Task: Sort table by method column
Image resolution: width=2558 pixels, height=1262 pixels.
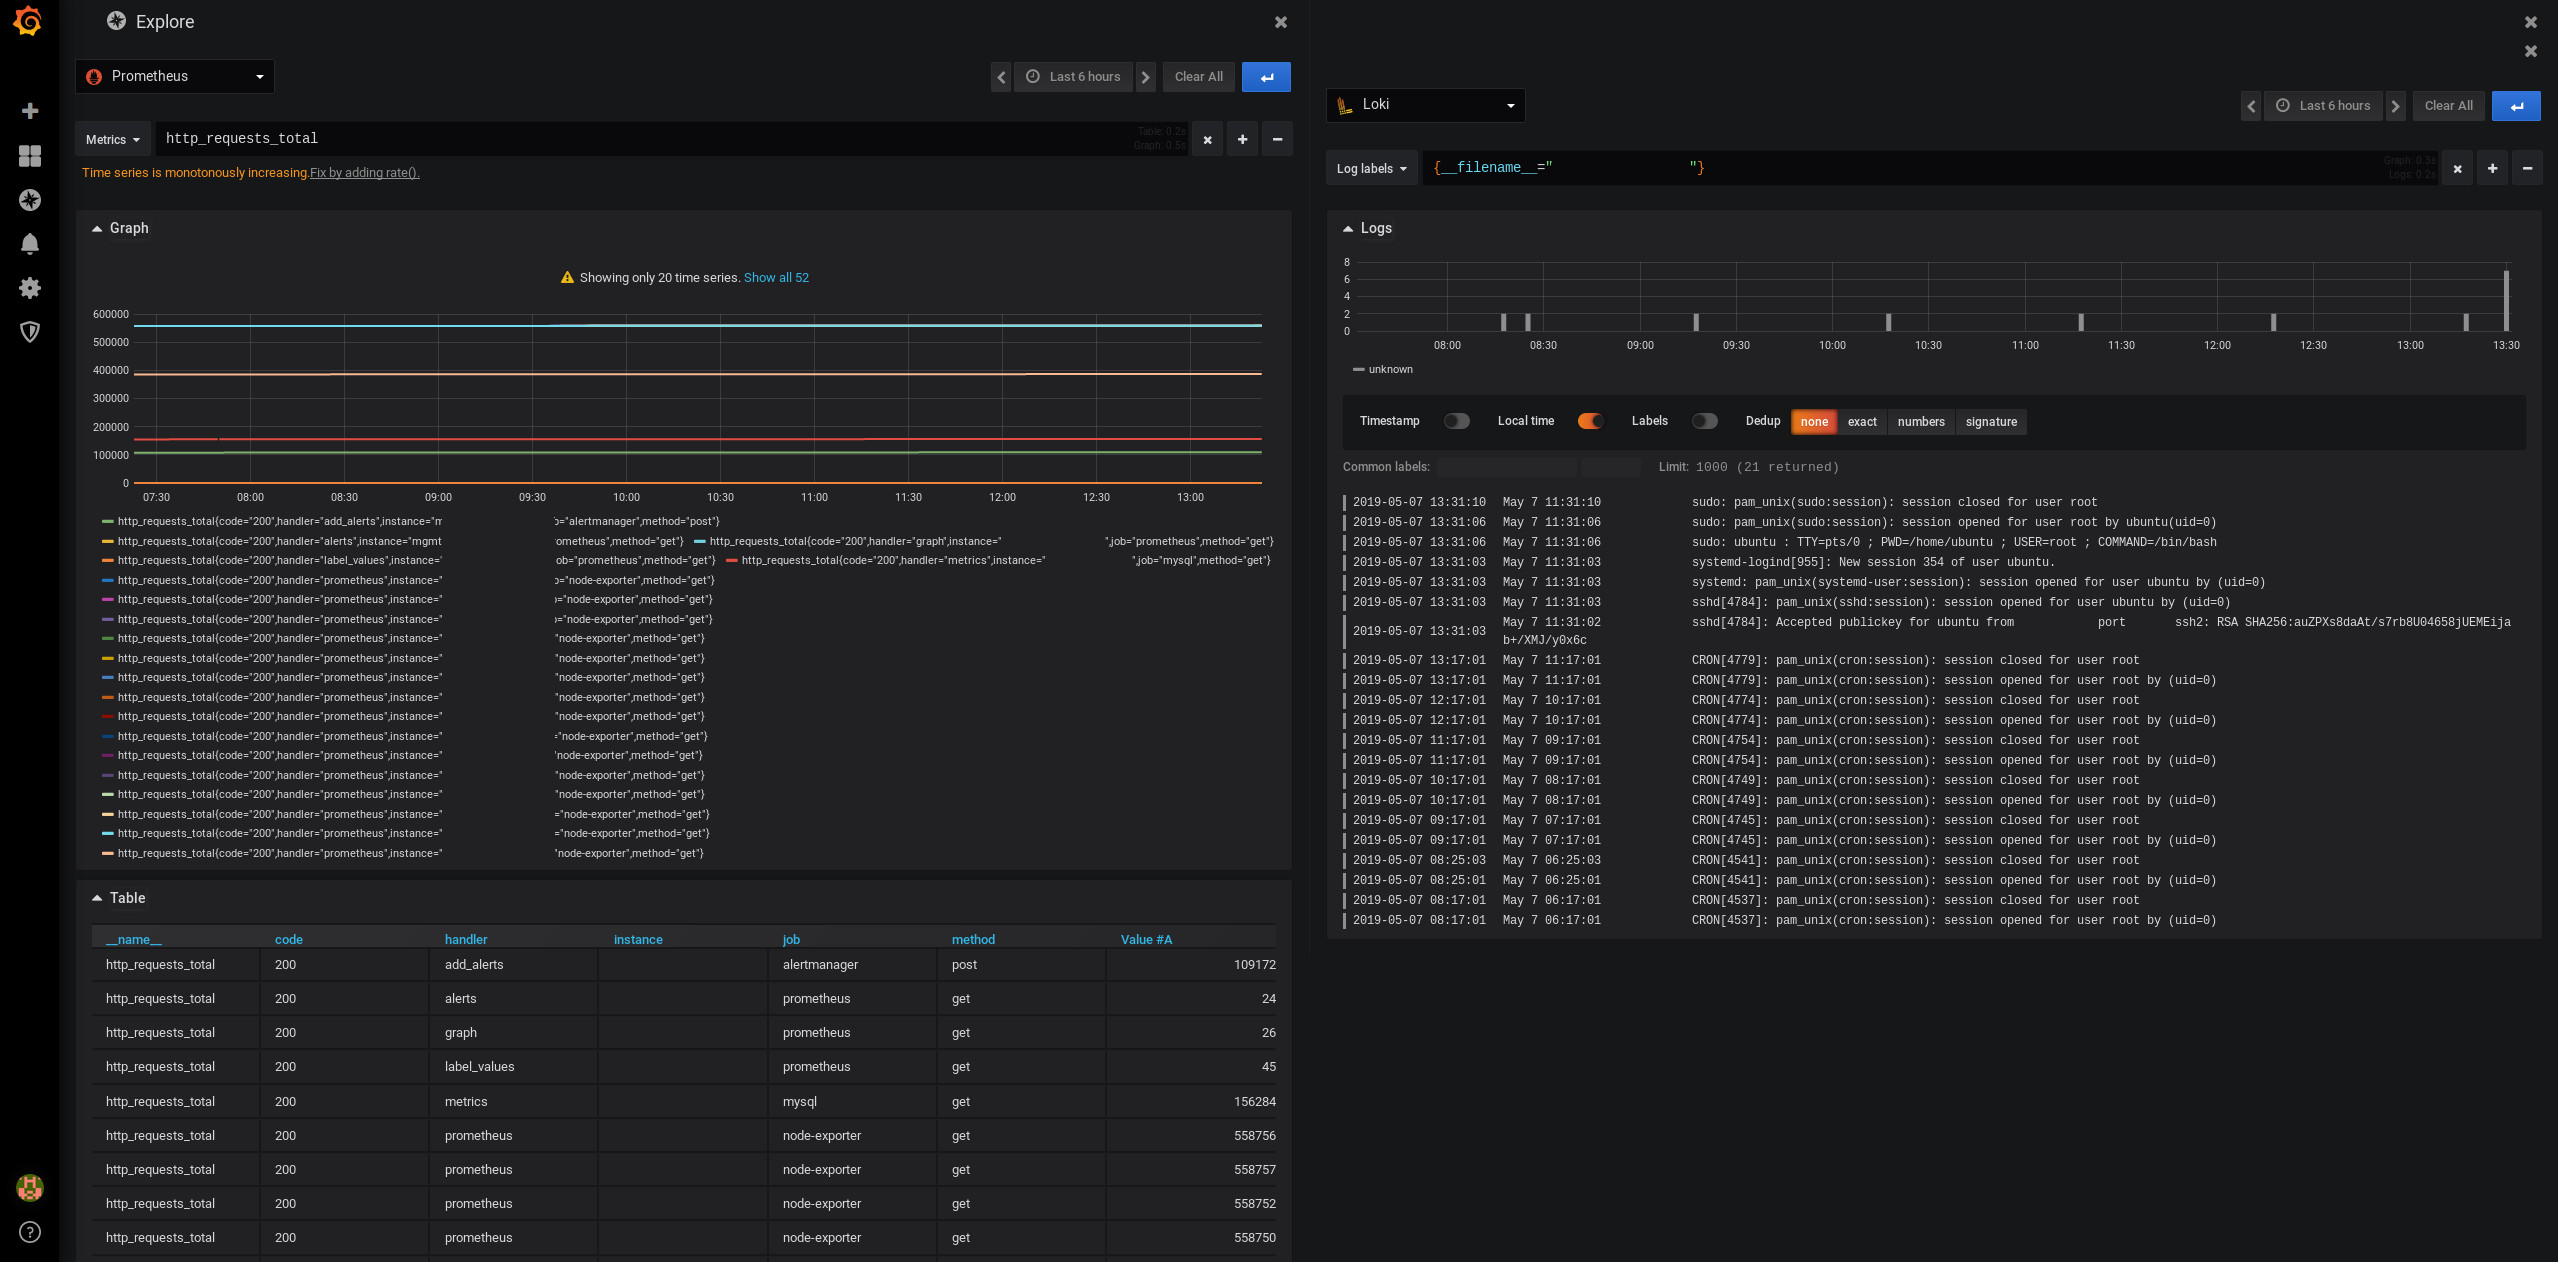Action: pos(973,940)
